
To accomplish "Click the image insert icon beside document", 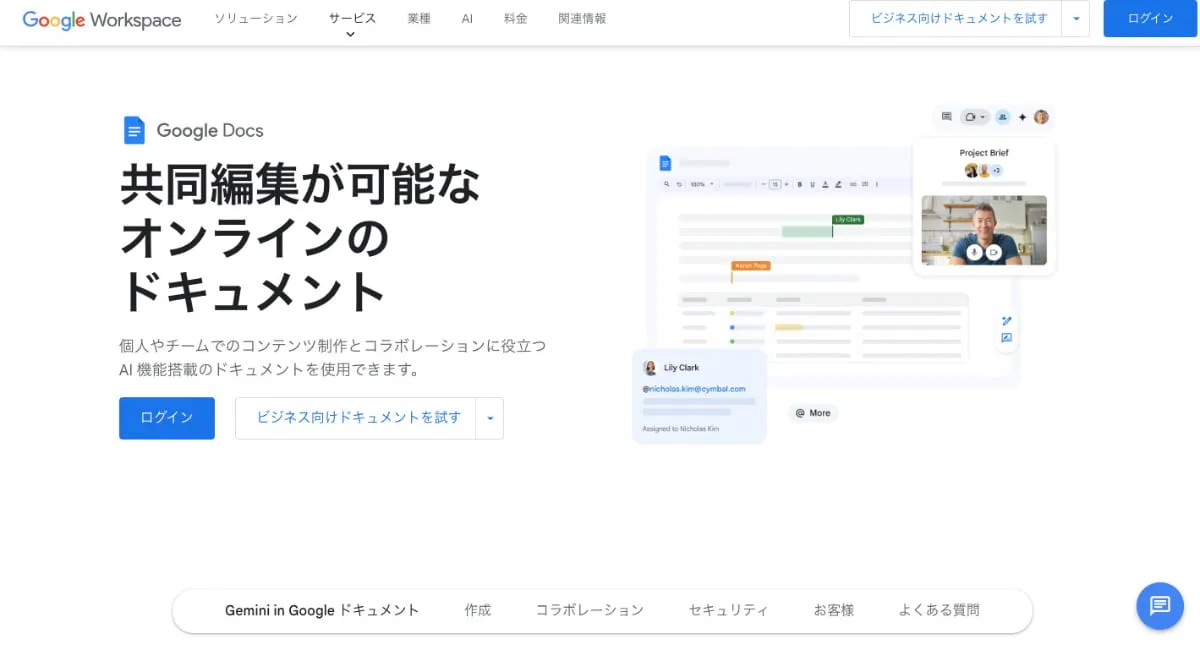I will click(1006, 338).
